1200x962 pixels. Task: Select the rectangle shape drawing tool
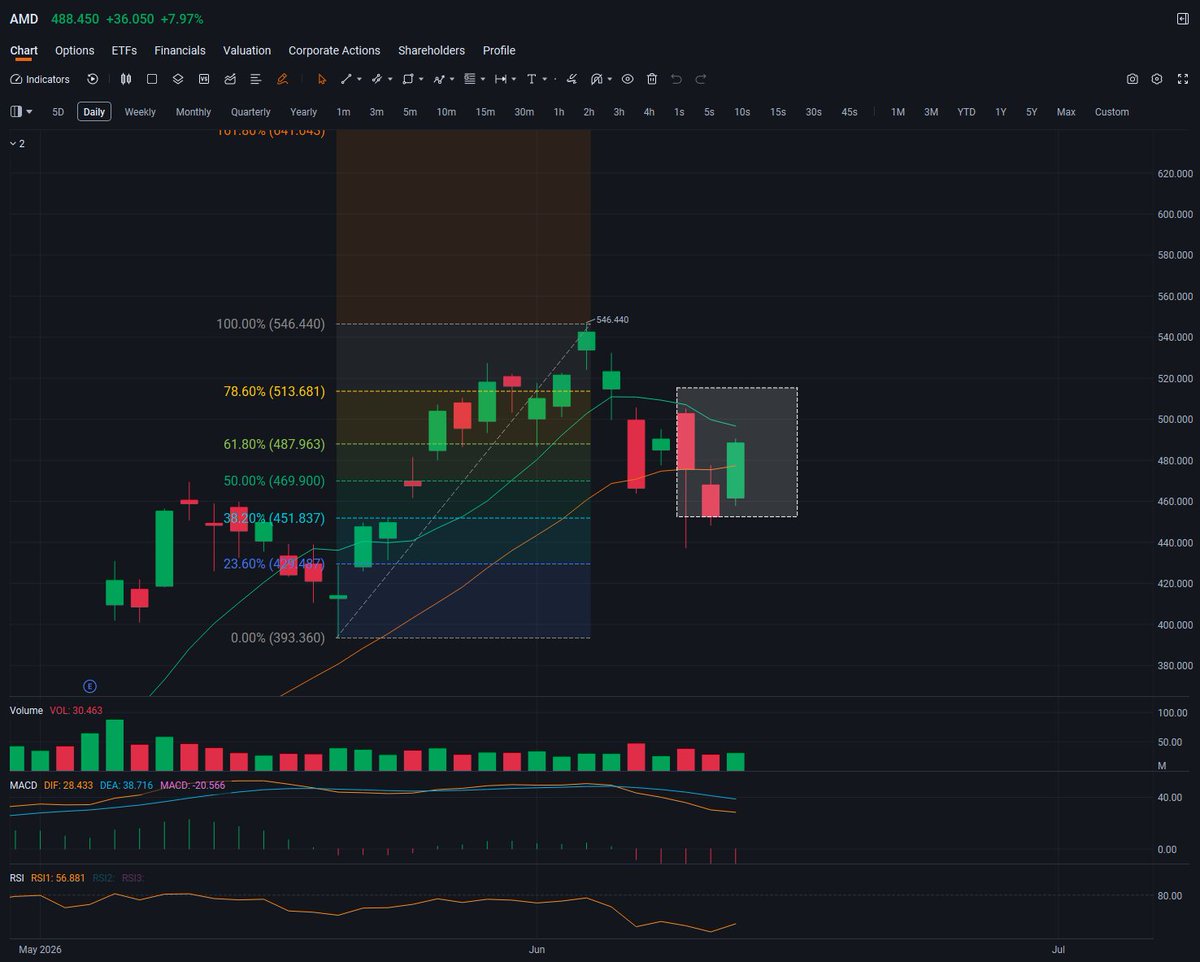pyautogui.click(x=408, y=79)
